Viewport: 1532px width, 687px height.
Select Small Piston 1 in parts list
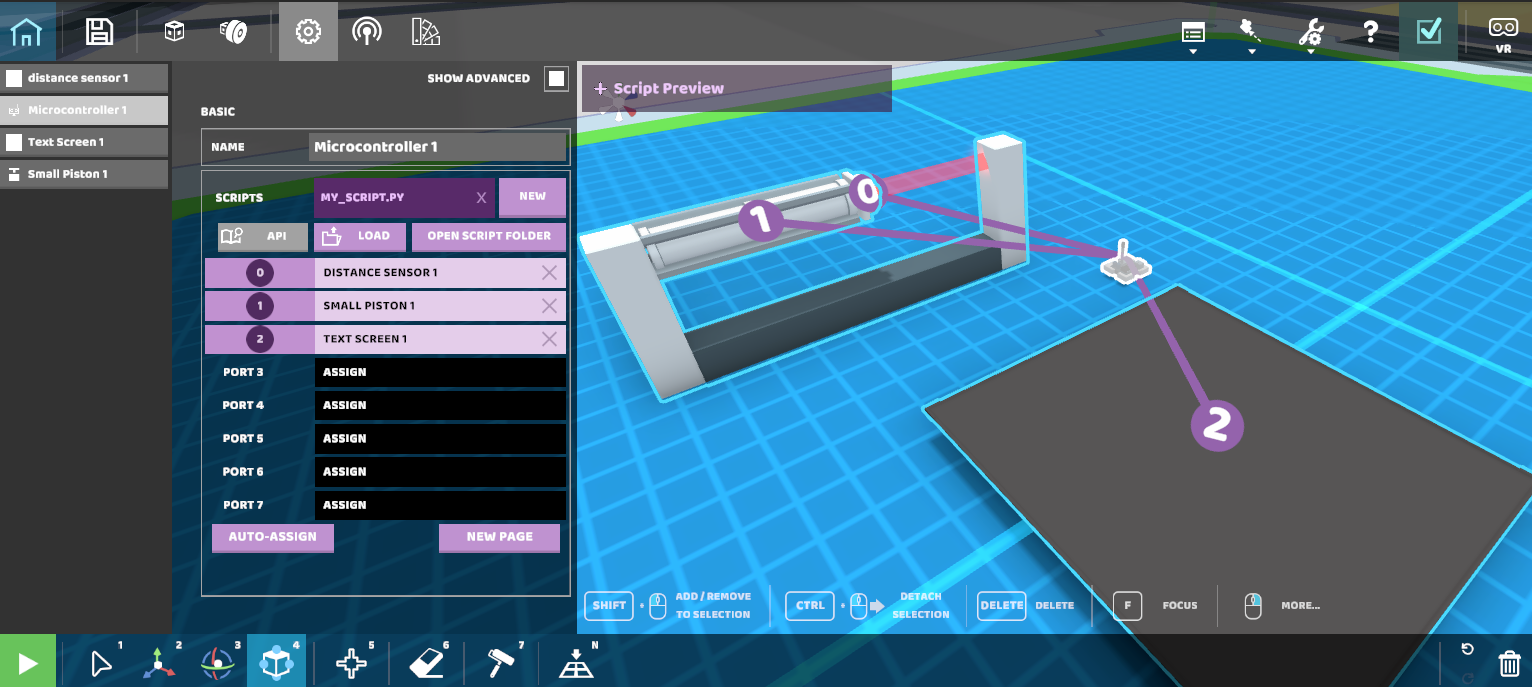click(84, 174)
